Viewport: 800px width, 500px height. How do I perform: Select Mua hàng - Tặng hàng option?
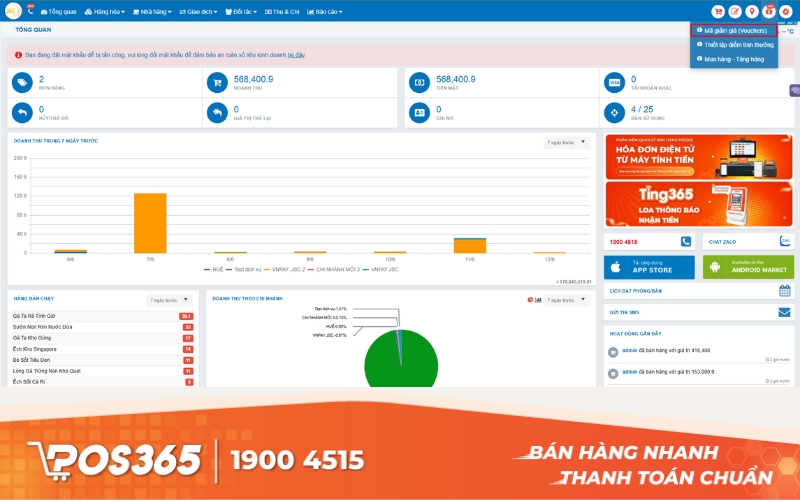tap(734, 59)
